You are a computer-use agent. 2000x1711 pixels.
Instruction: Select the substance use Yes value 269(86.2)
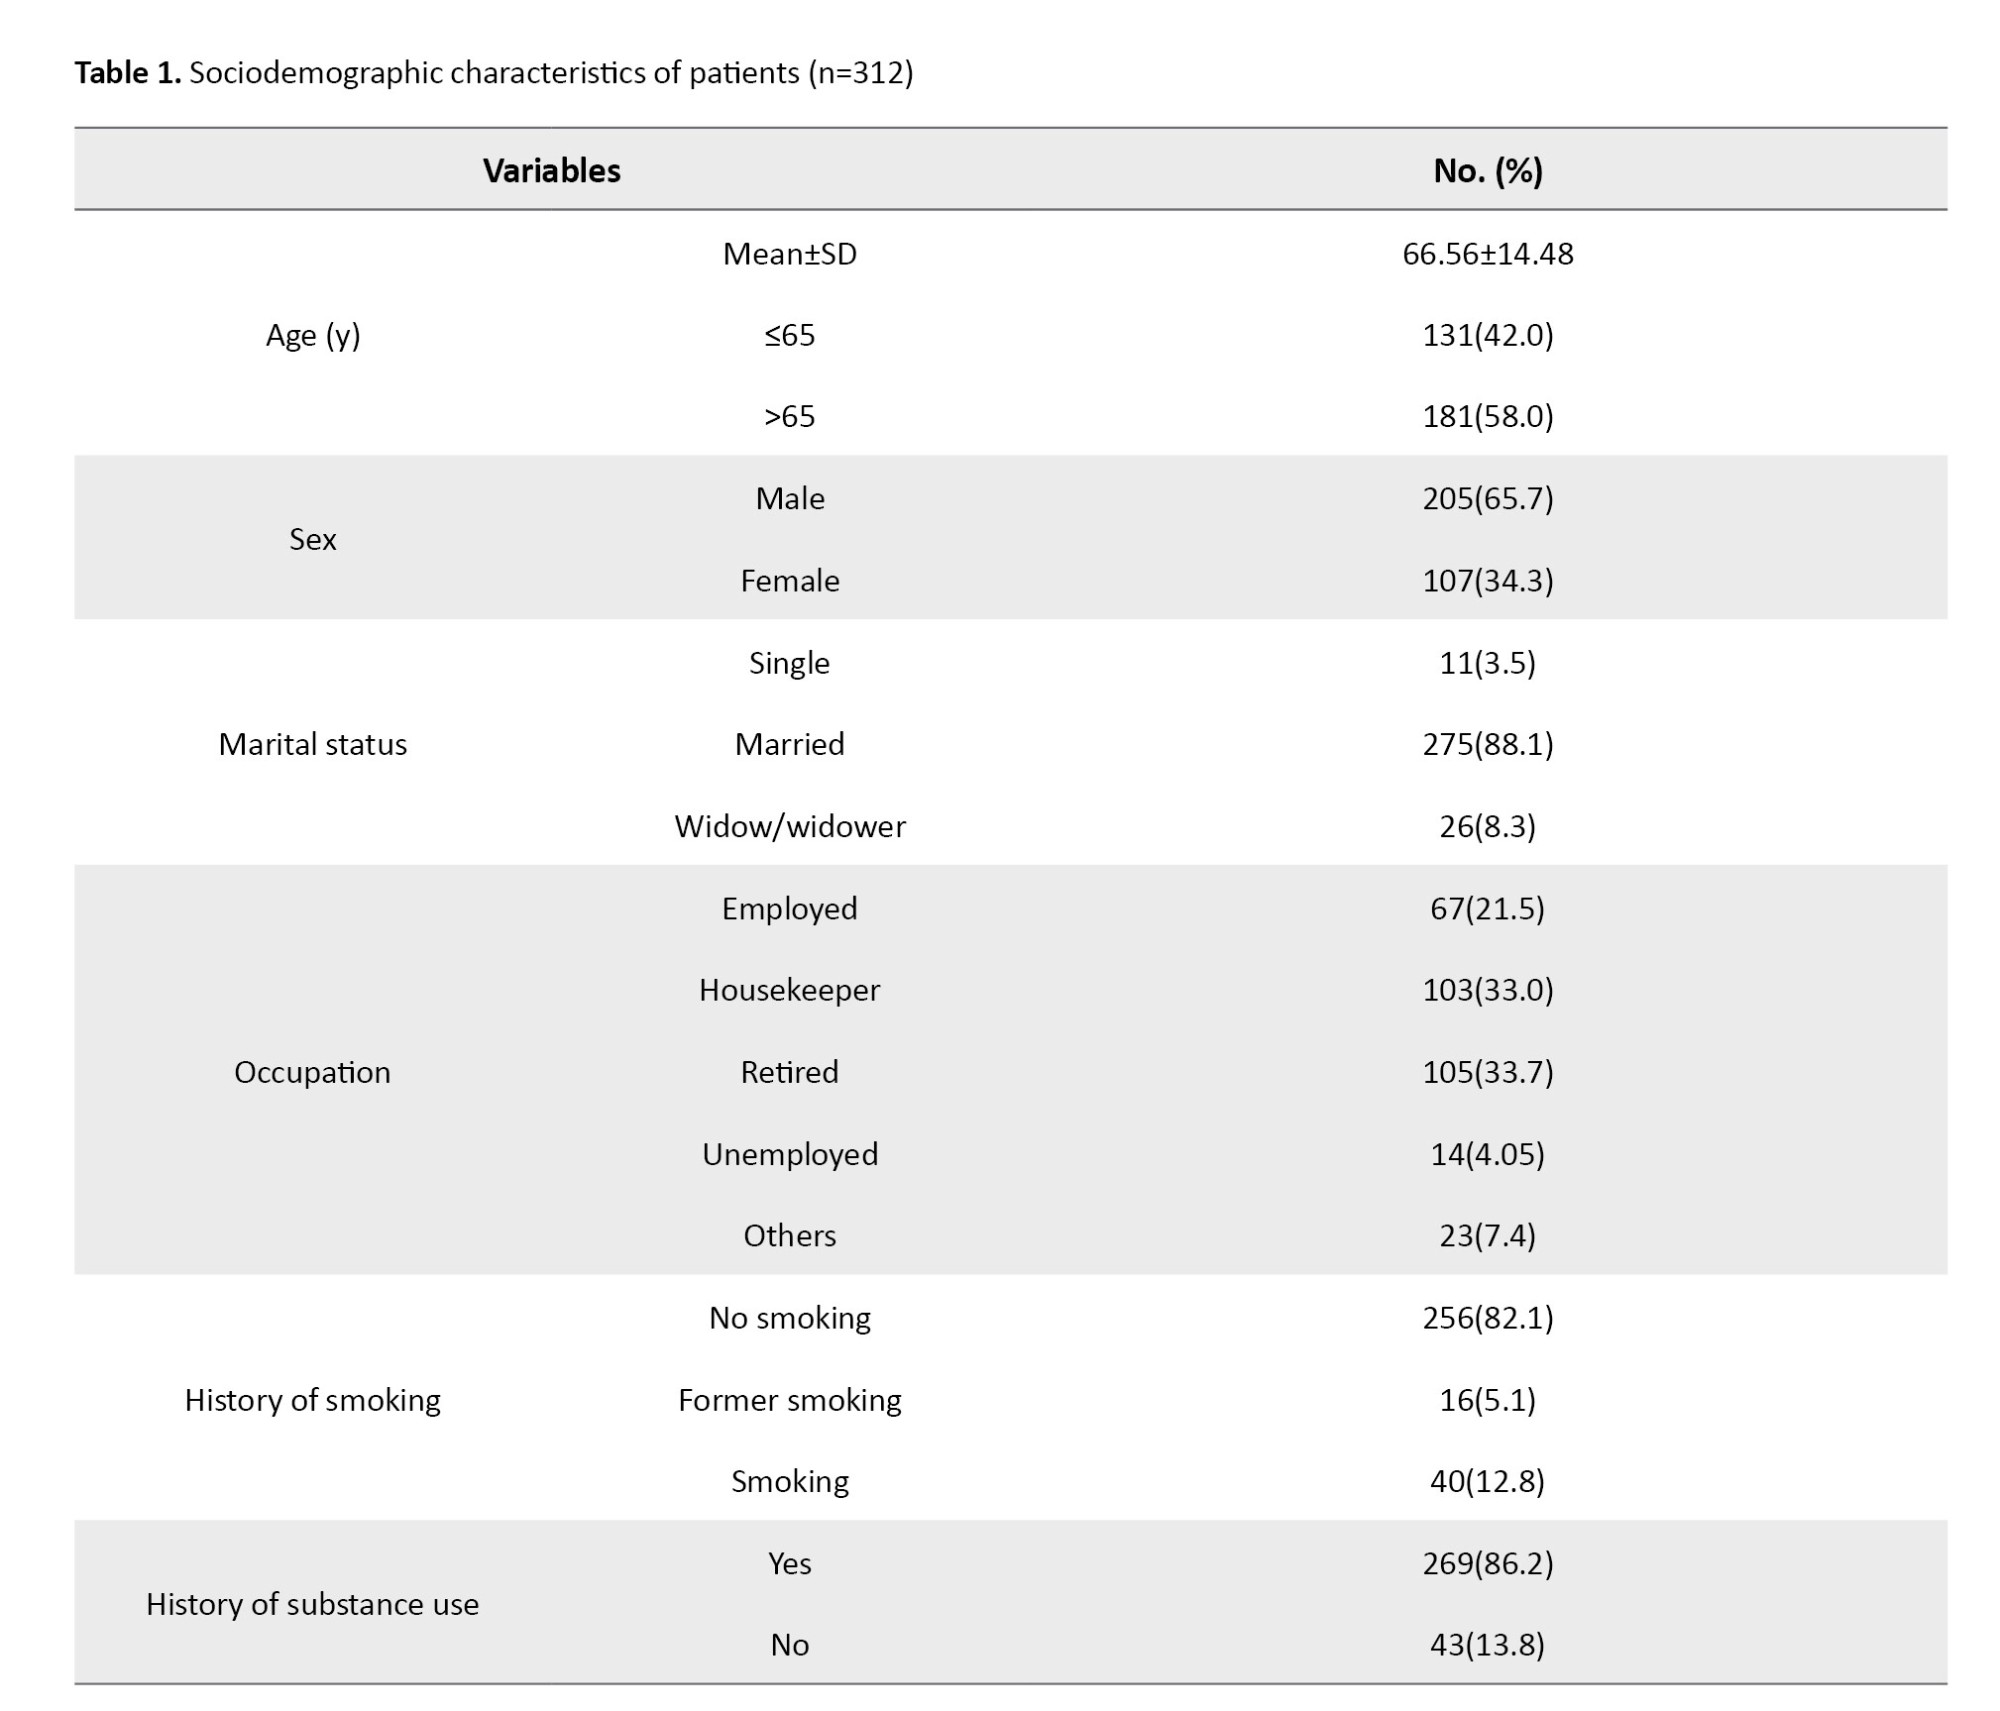[x=1487, y=1563]
